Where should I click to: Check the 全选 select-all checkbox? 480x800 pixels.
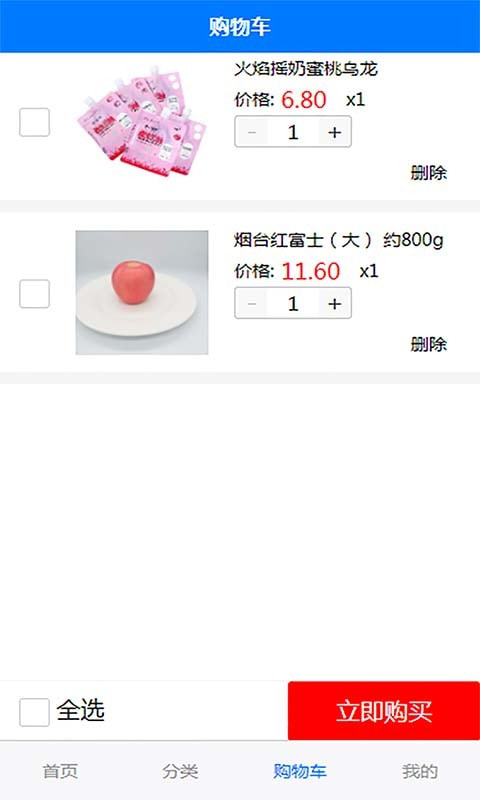(x=34, y=712)
